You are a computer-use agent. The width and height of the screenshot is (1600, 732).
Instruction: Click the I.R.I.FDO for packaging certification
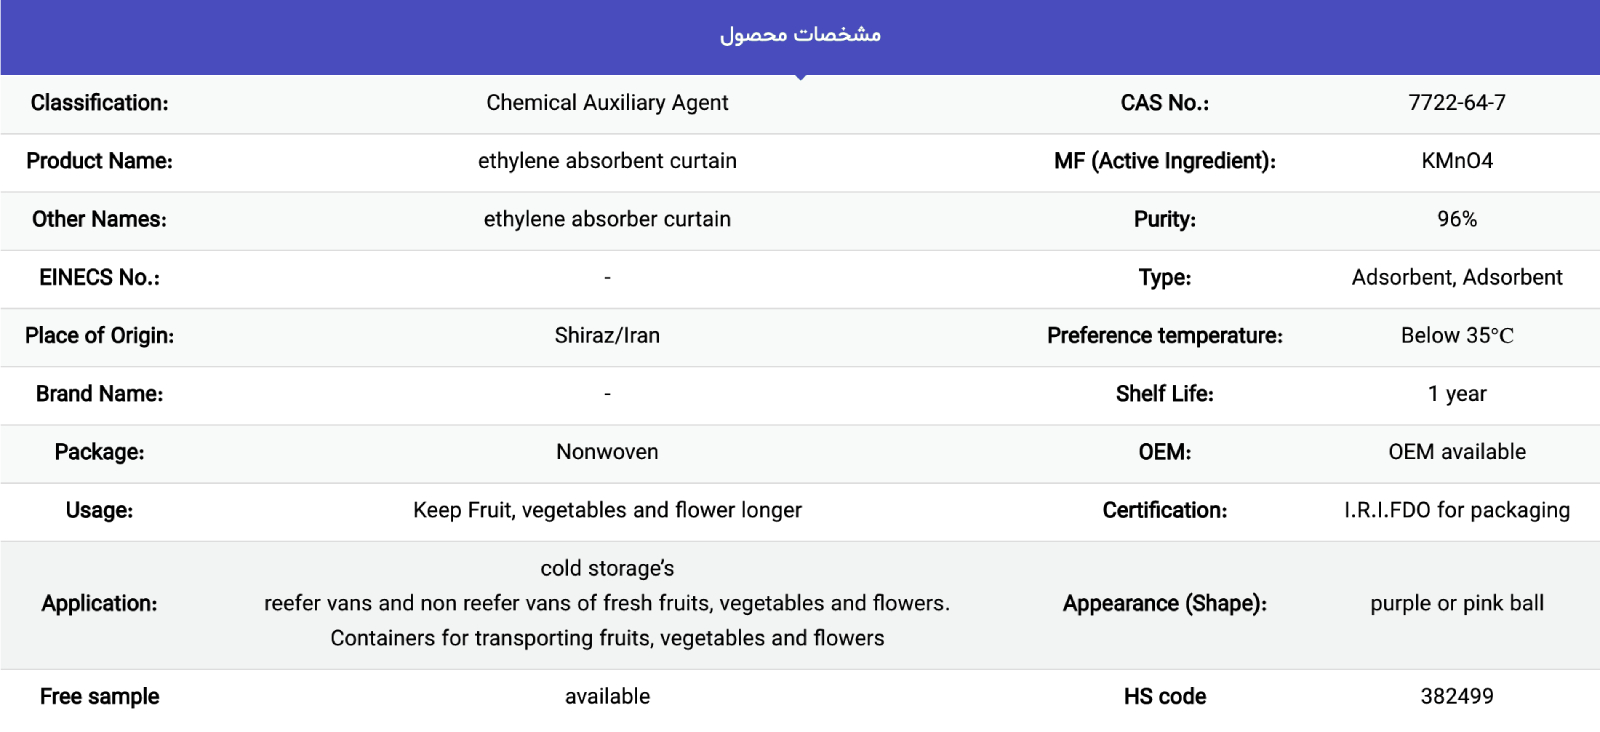1457,510
